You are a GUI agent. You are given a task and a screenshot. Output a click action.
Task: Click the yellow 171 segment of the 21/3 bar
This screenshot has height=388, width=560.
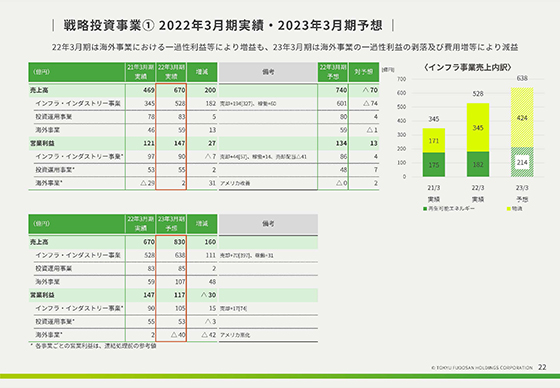(434, 140)
